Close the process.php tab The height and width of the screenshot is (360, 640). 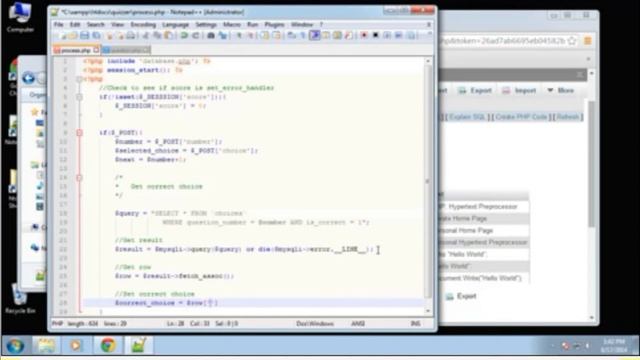tap(96, 50)
